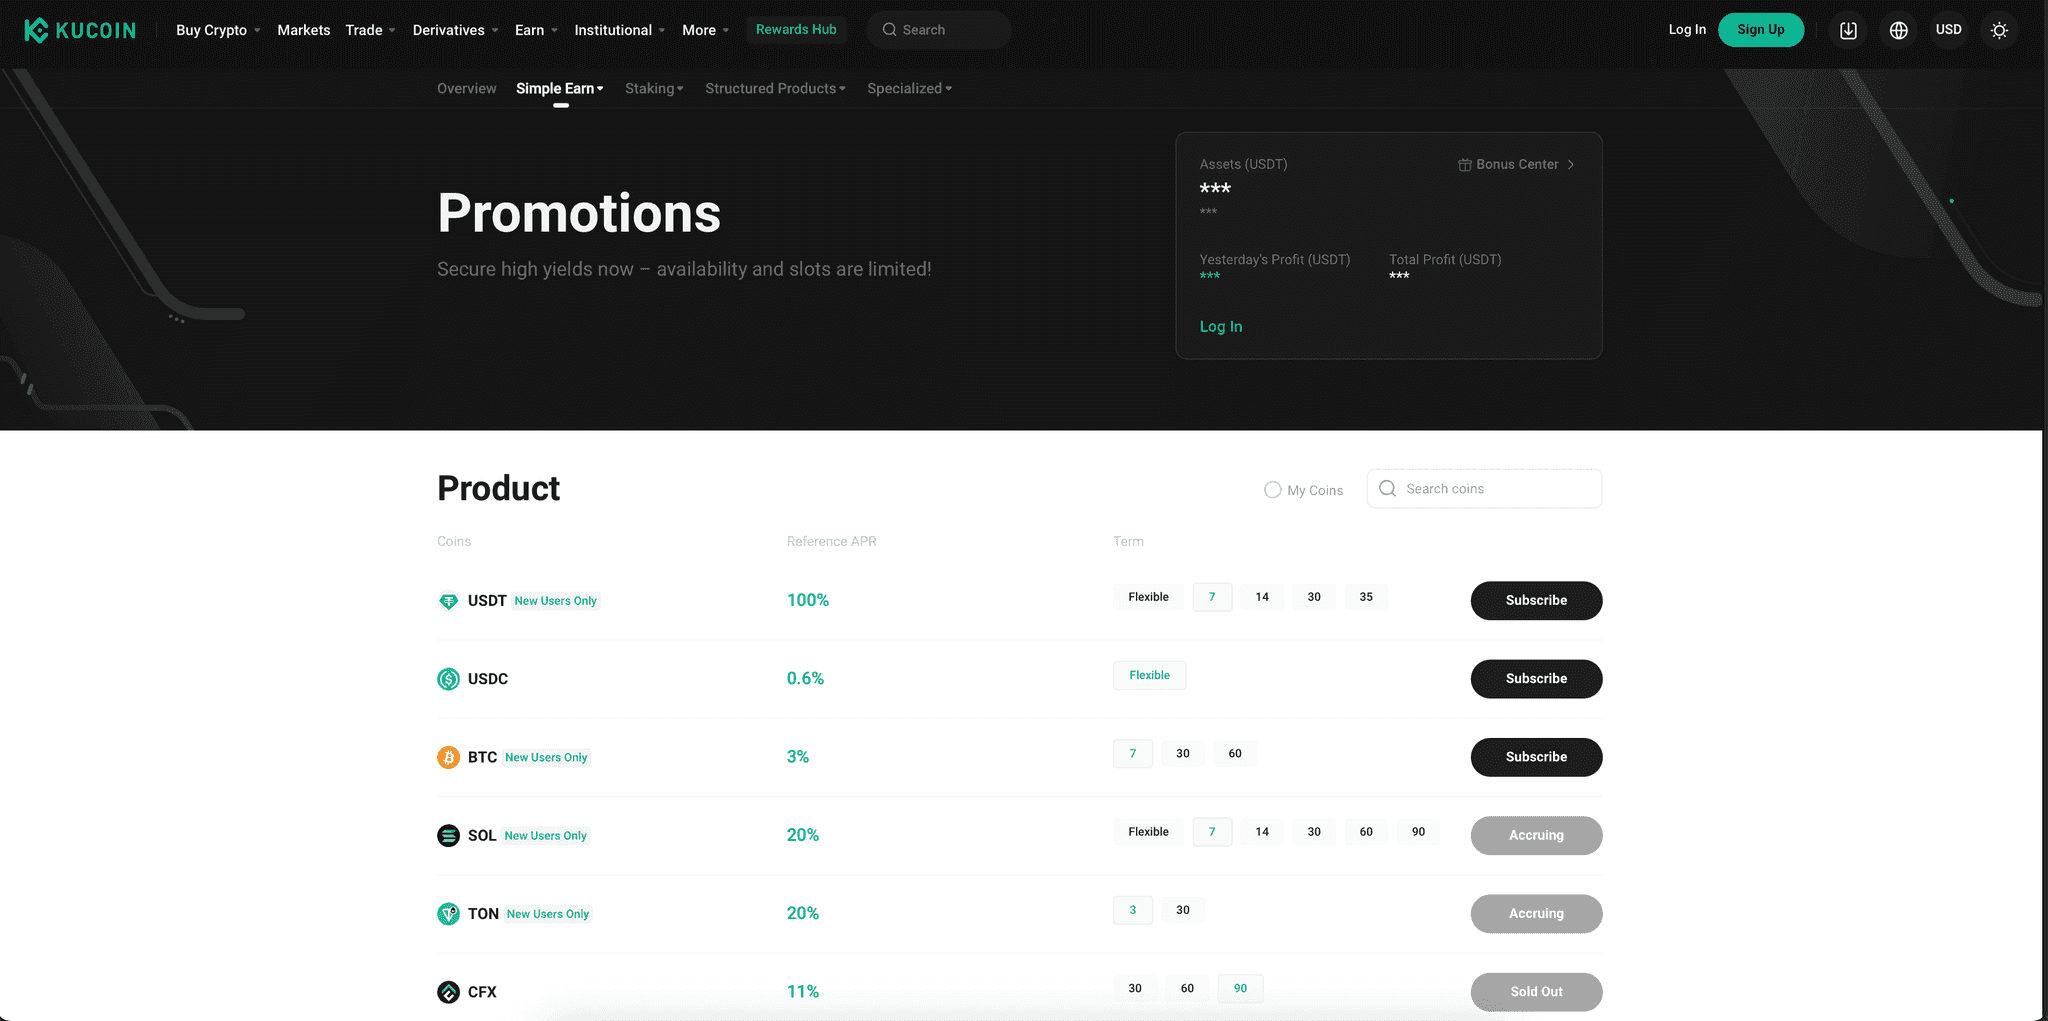Open the Staking dropdown
The width and height of the screenshot is (2048, 1021).
pos(654,88)
